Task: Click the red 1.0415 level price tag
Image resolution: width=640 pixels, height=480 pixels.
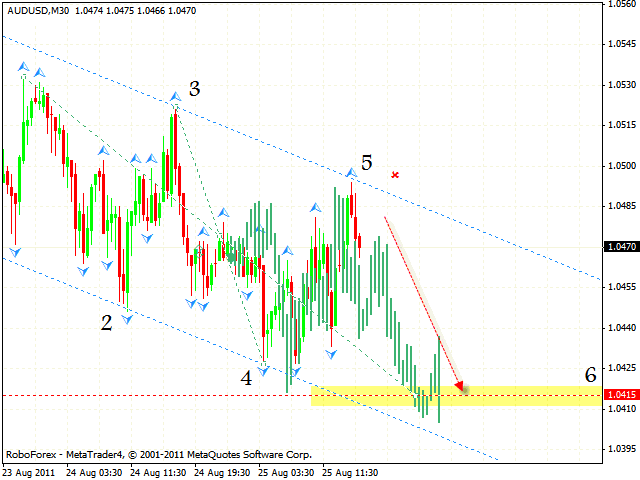Action: [622, 395]
